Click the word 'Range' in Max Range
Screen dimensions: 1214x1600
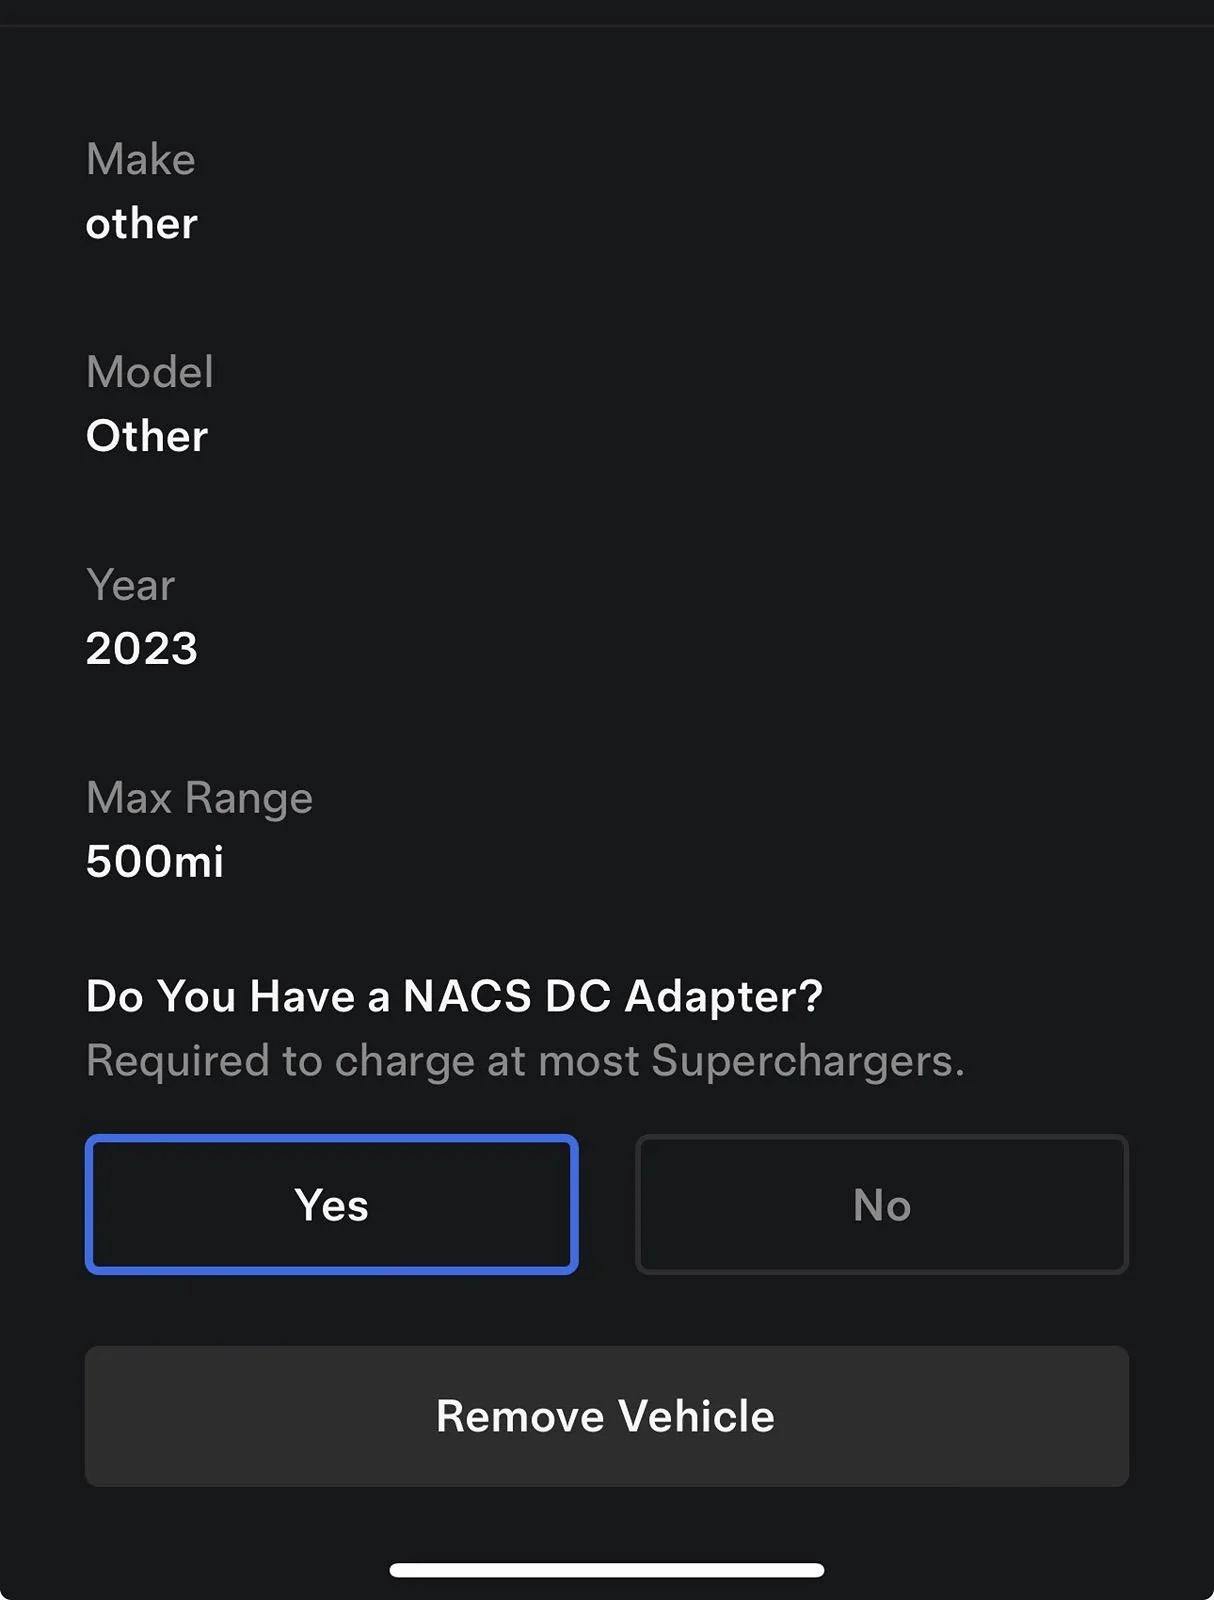click(x=249, y=798)
